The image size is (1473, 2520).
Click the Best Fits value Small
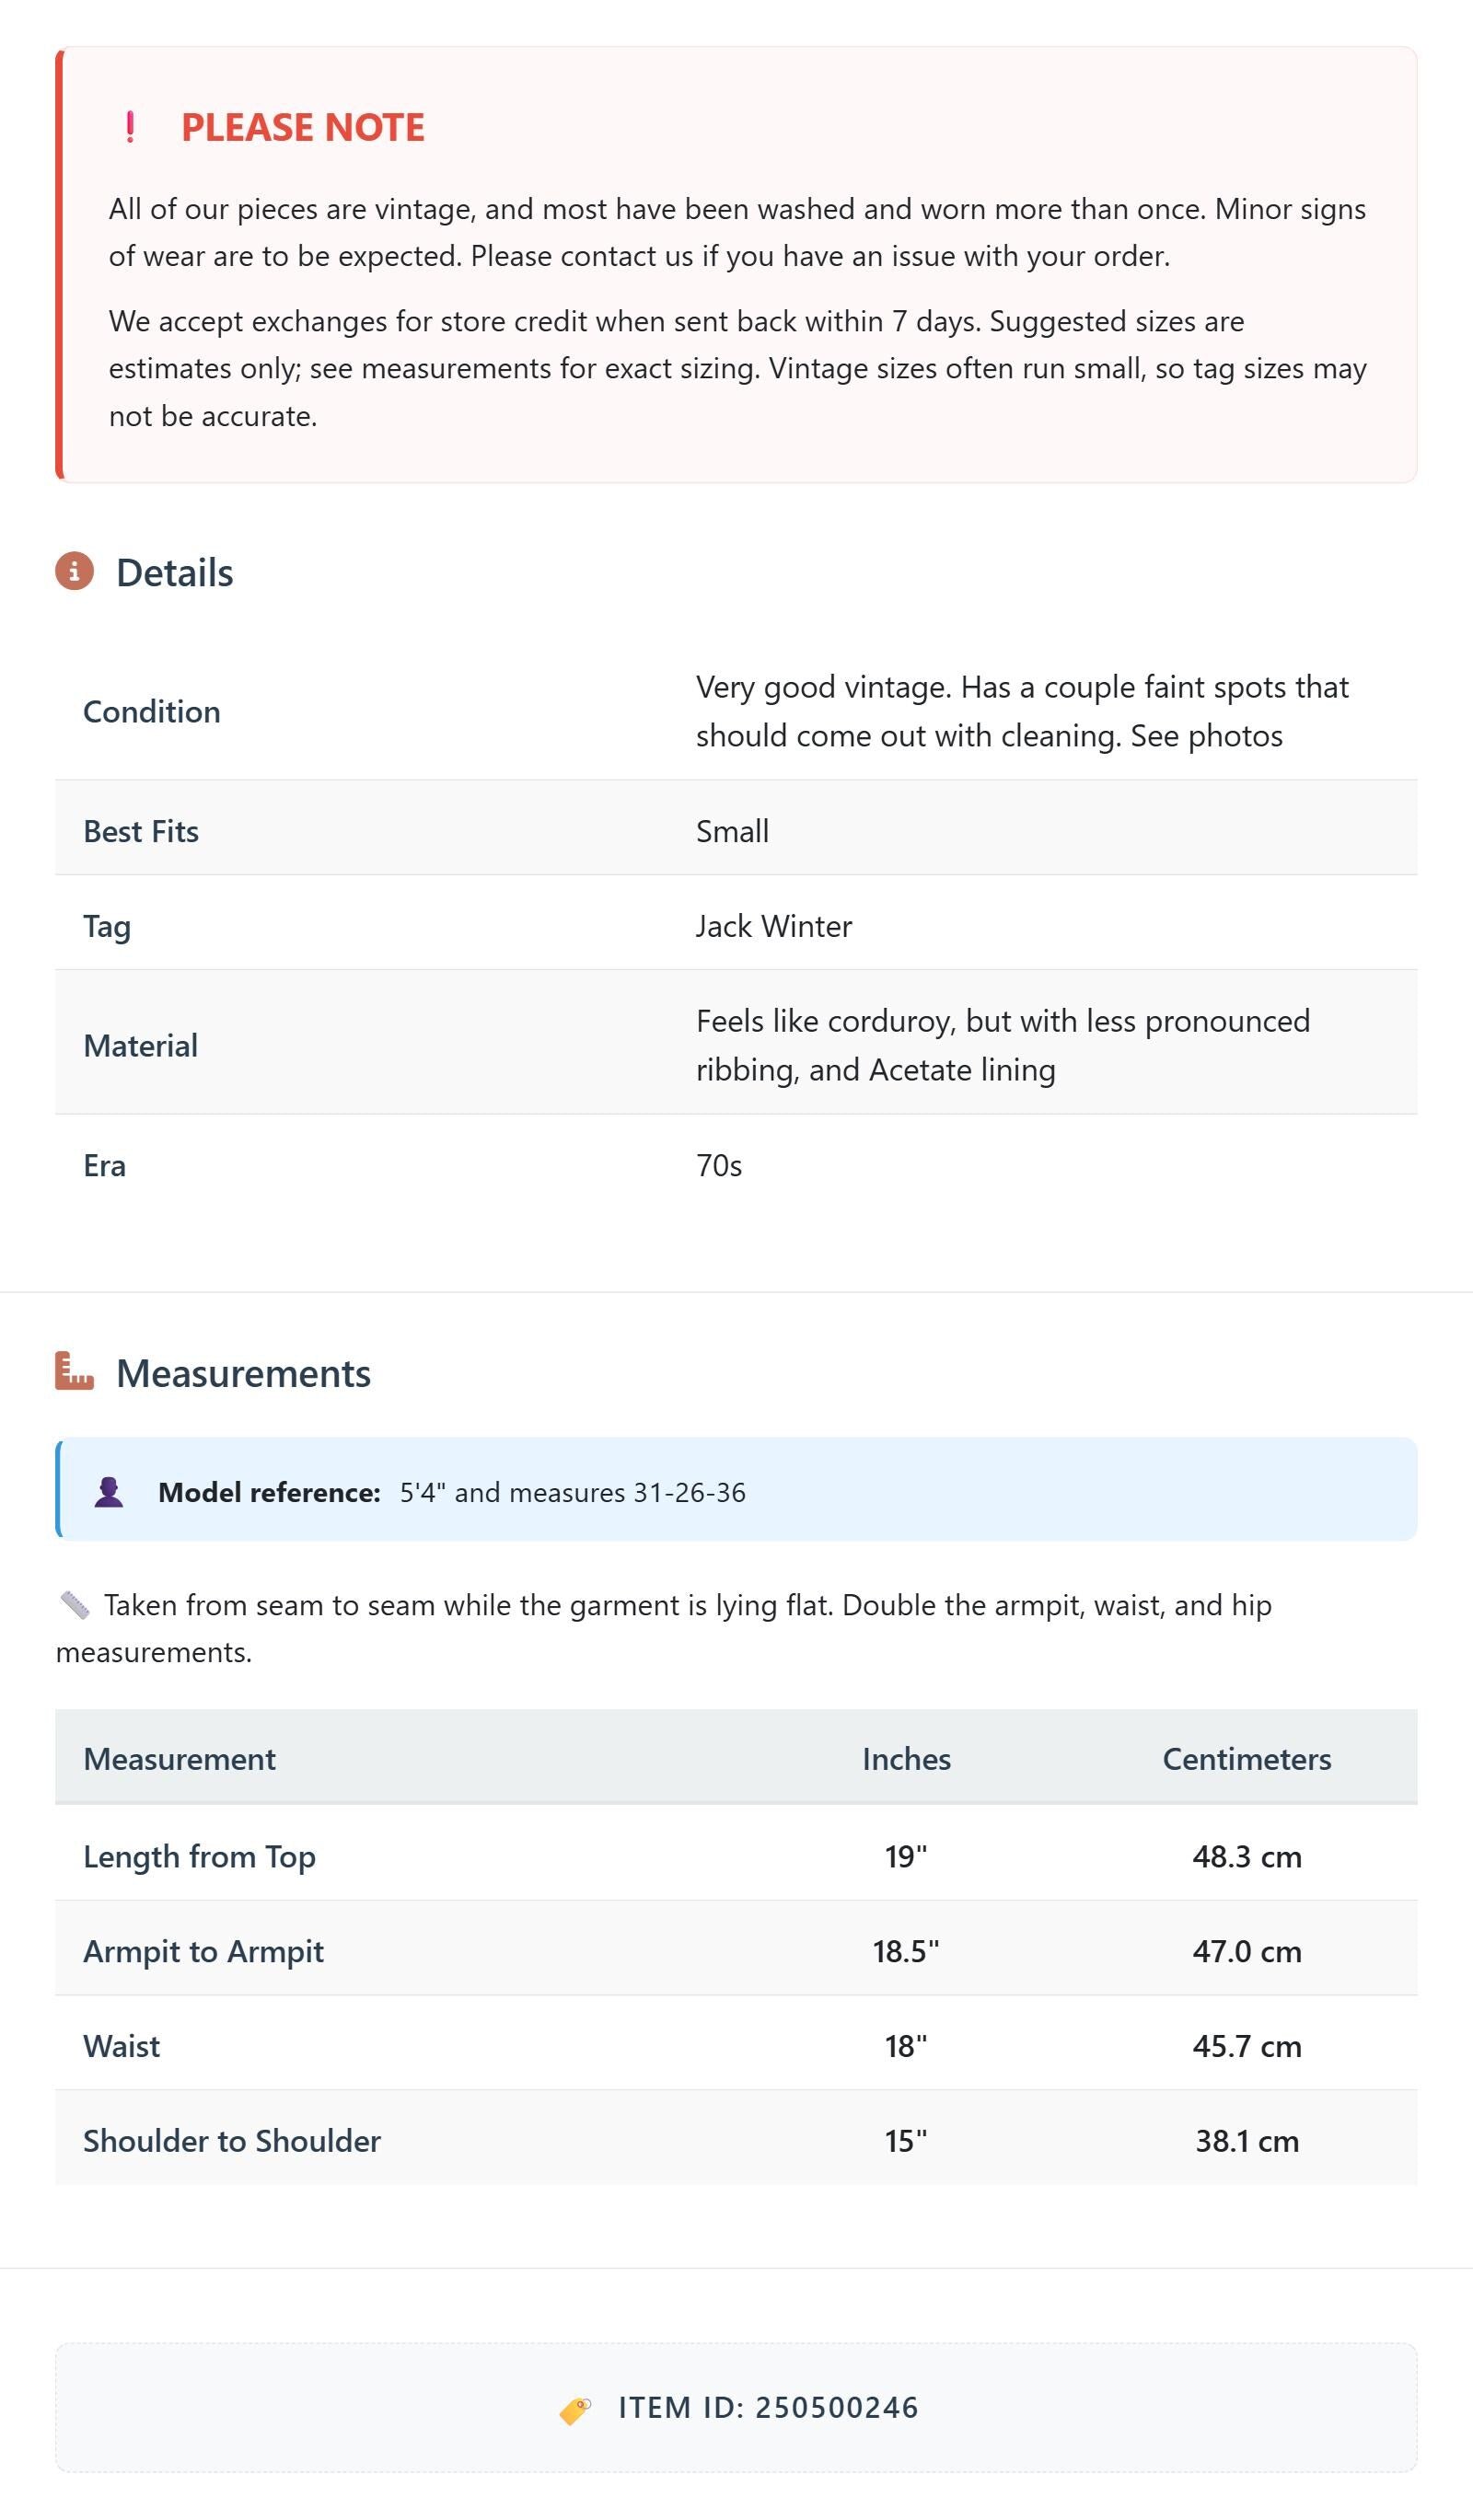click(x=732, y=831)
